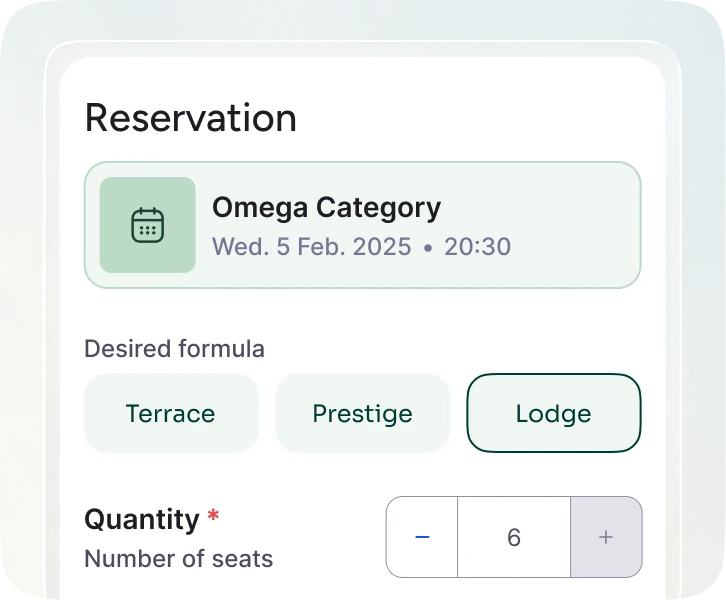
Task: Click the Number of seats helper text
Action: [x=178, y=558]
